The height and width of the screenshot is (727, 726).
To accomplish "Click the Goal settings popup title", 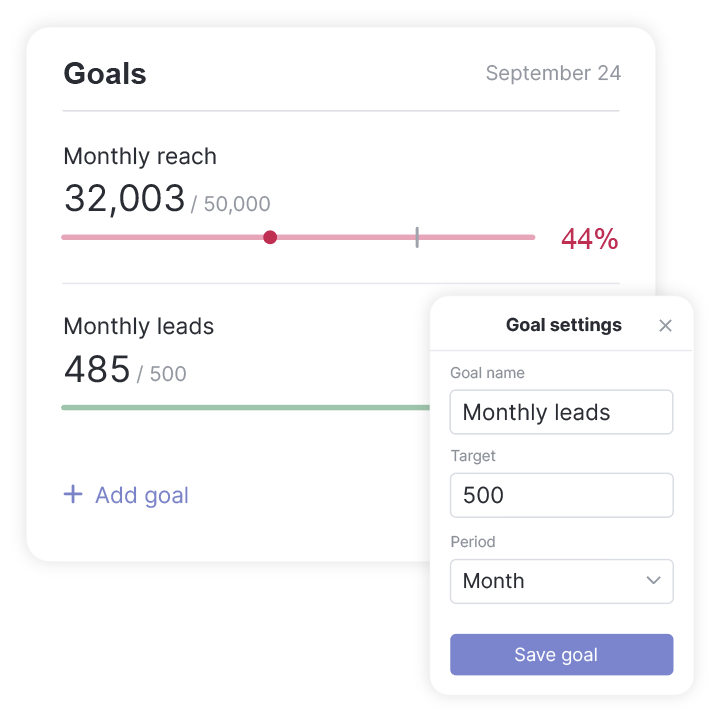I will (564, 325).
